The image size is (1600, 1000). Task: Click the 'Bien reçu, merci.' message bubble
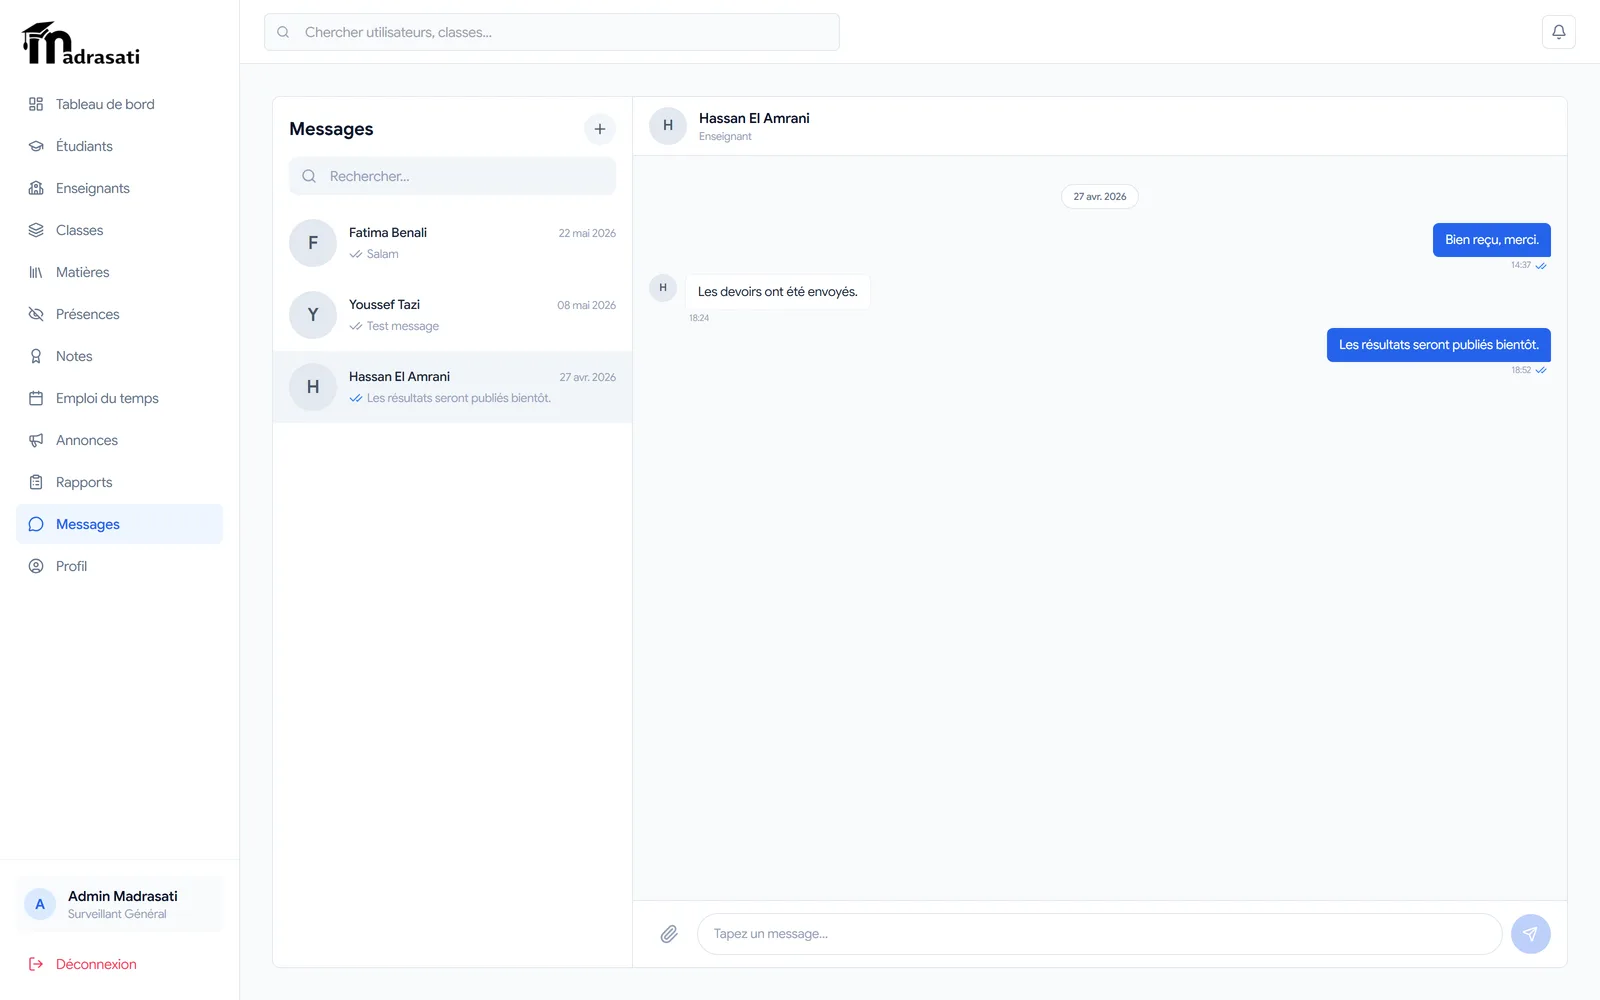tap(1491, 240)
